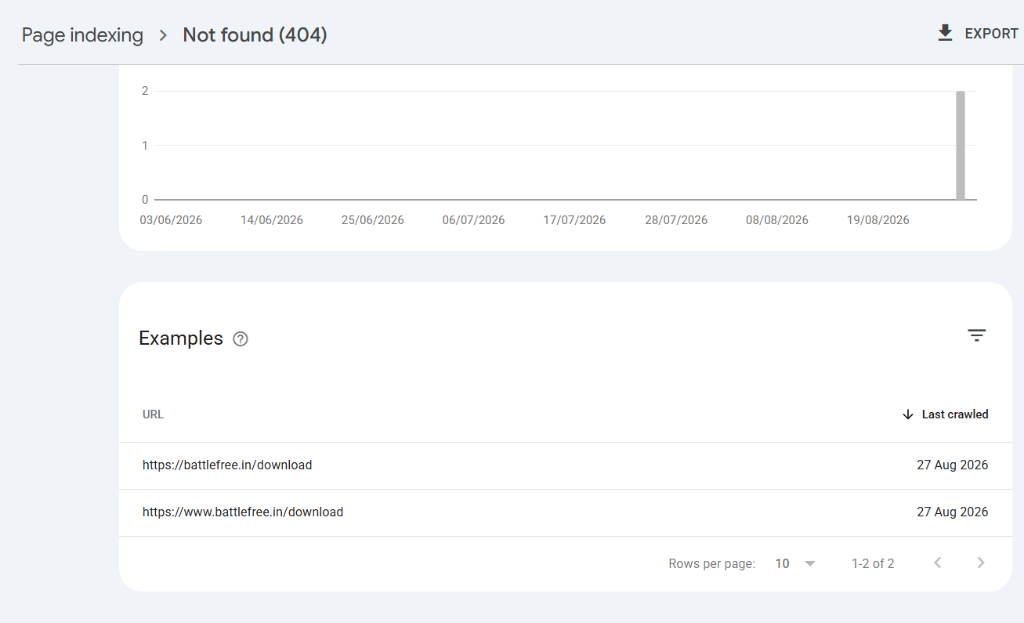Click the 08/08/2026 chart date label
The width and height of the screenshot is (1024, 623).
pos(777,220)
